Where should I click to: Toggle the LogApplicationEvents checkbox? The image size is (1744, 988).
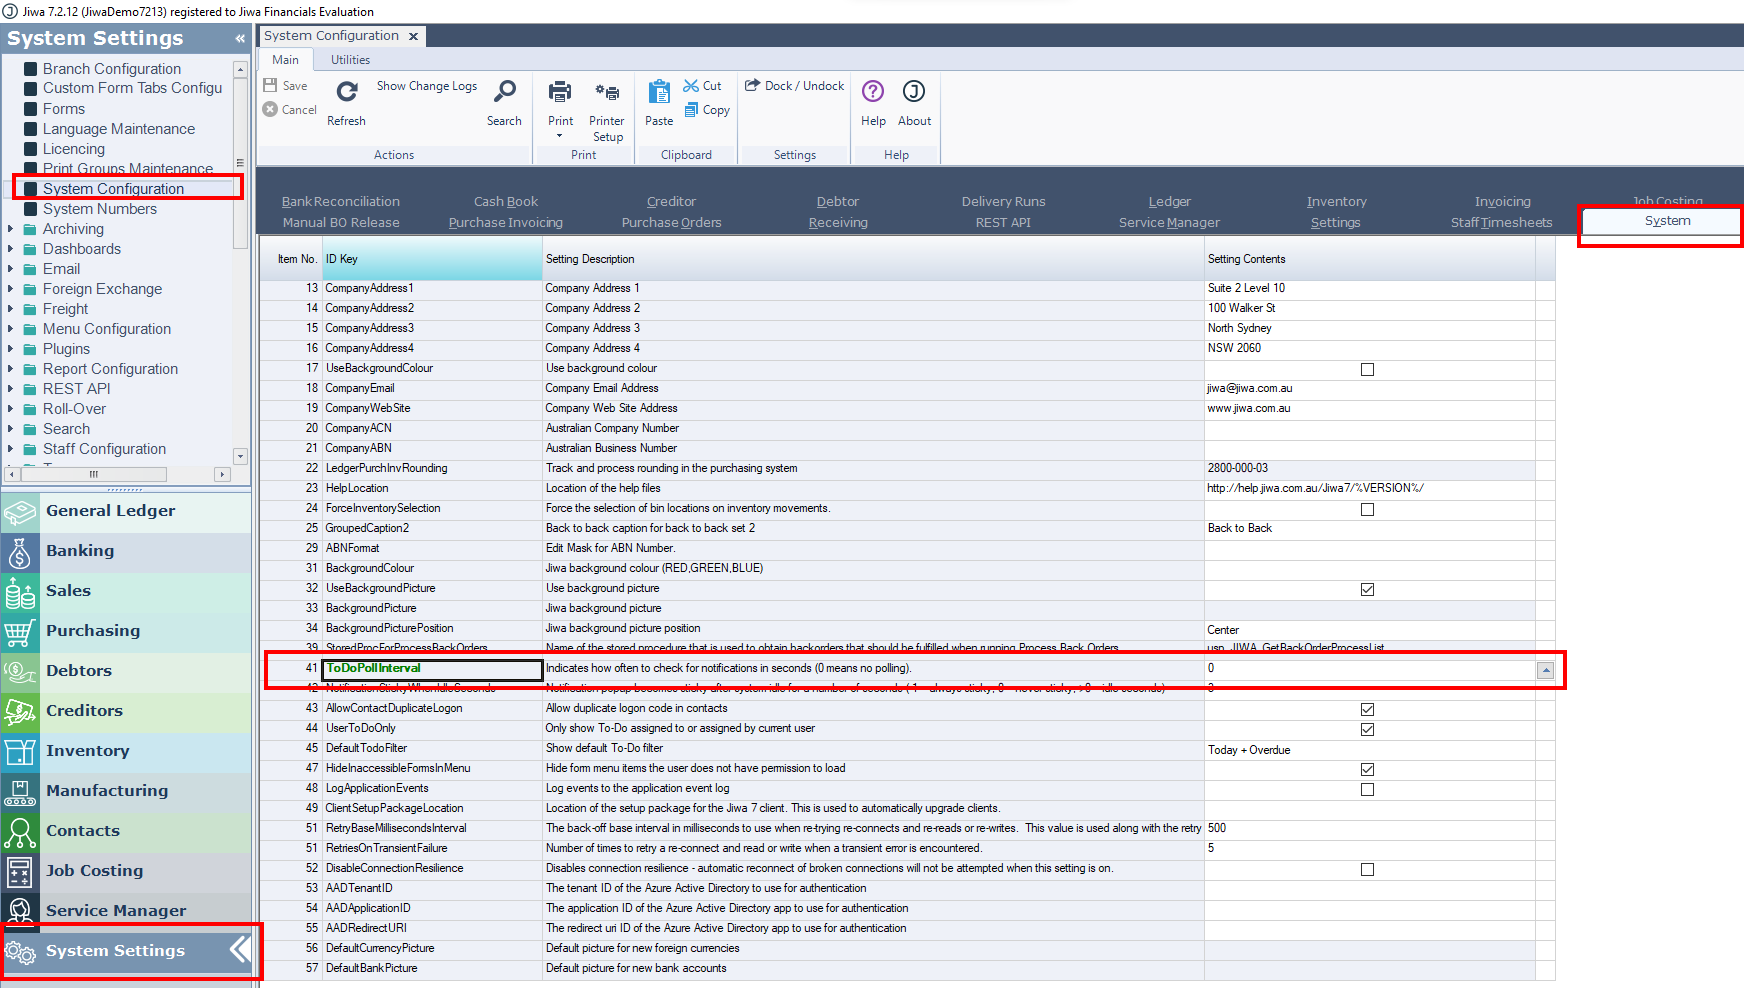click(1367, 789)
